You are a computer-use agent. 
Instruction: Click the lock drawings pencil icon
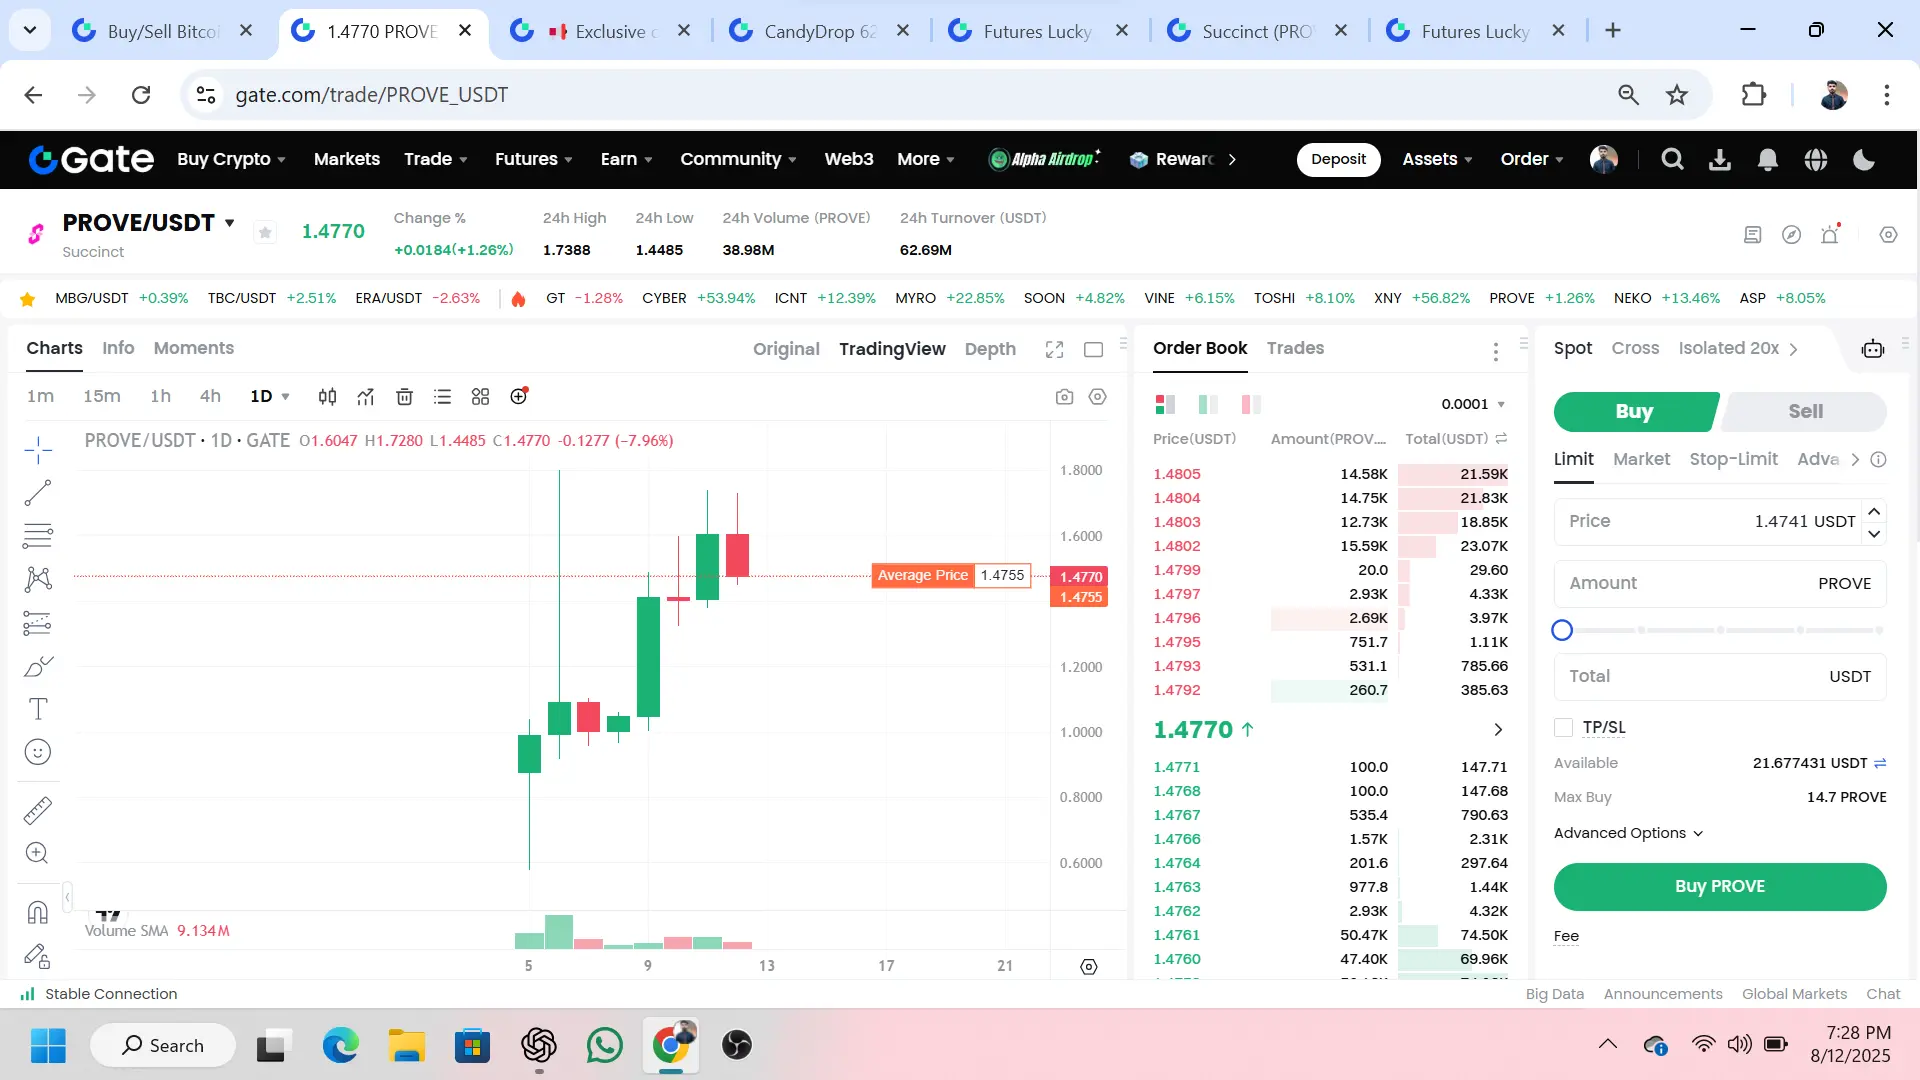click(x=38, y=956)
